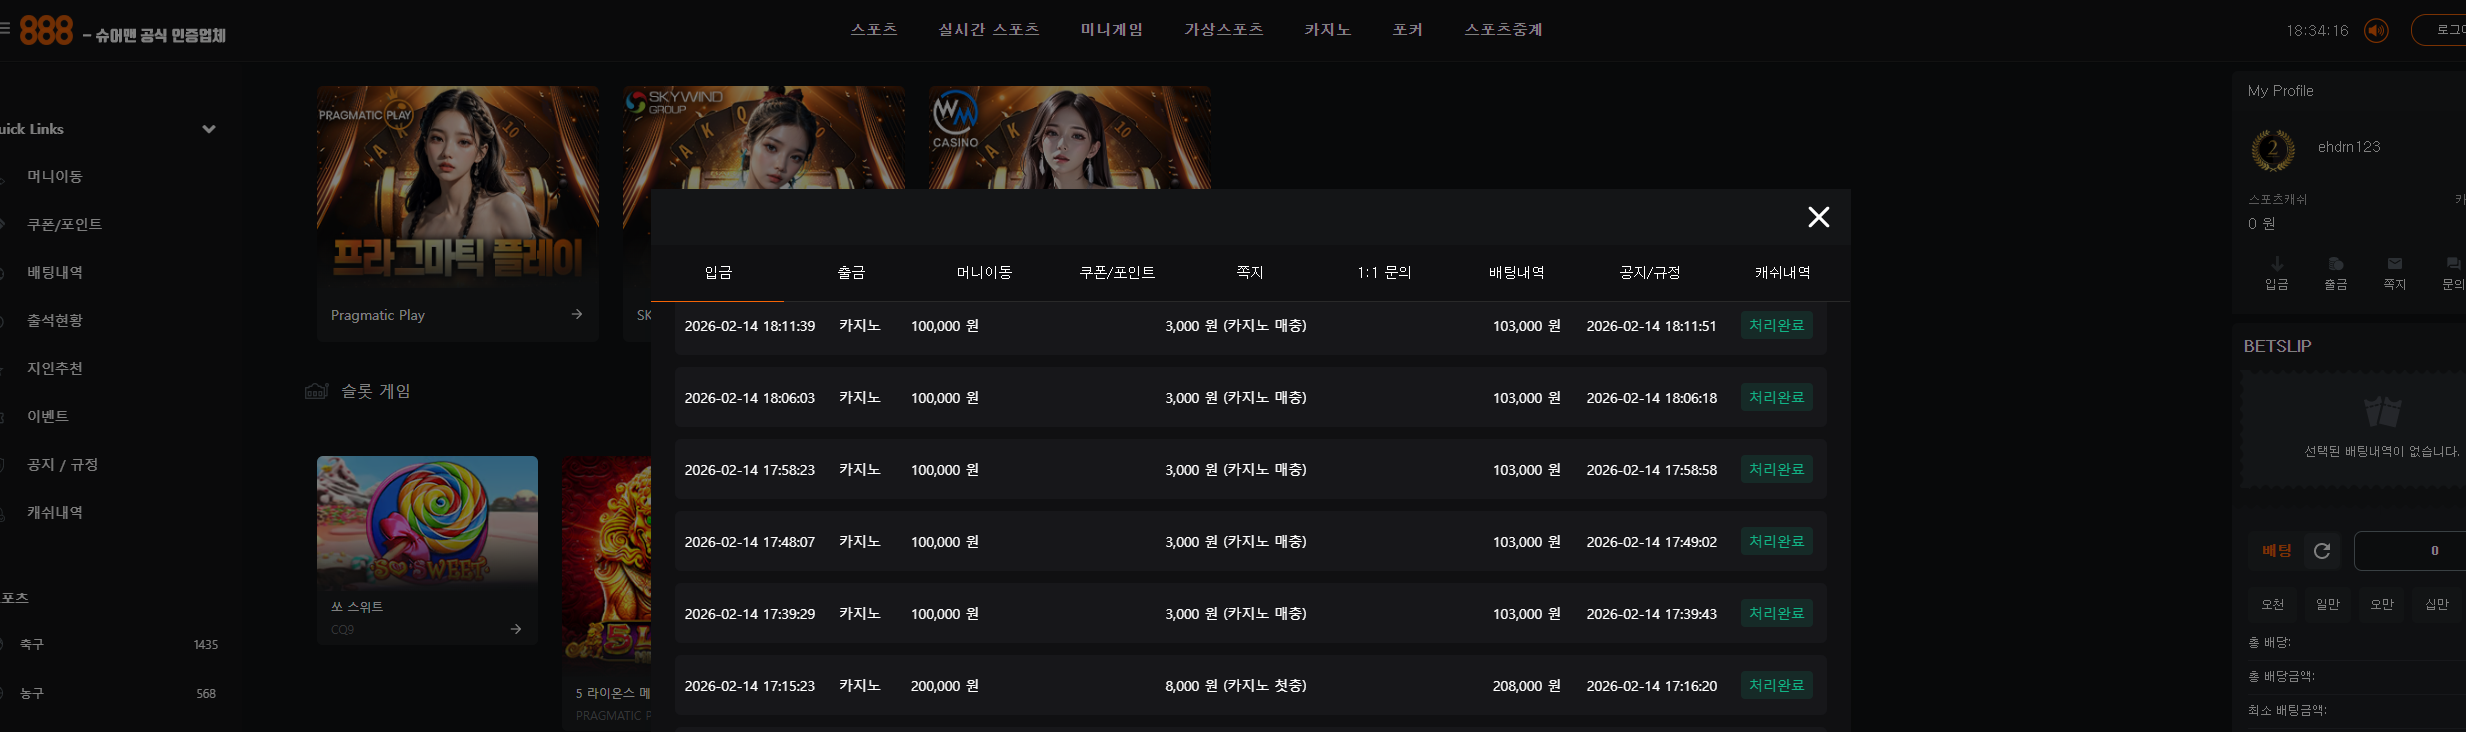Click the 오천 bet amount button
The image size is (2466, 732).
[2272, 604]
